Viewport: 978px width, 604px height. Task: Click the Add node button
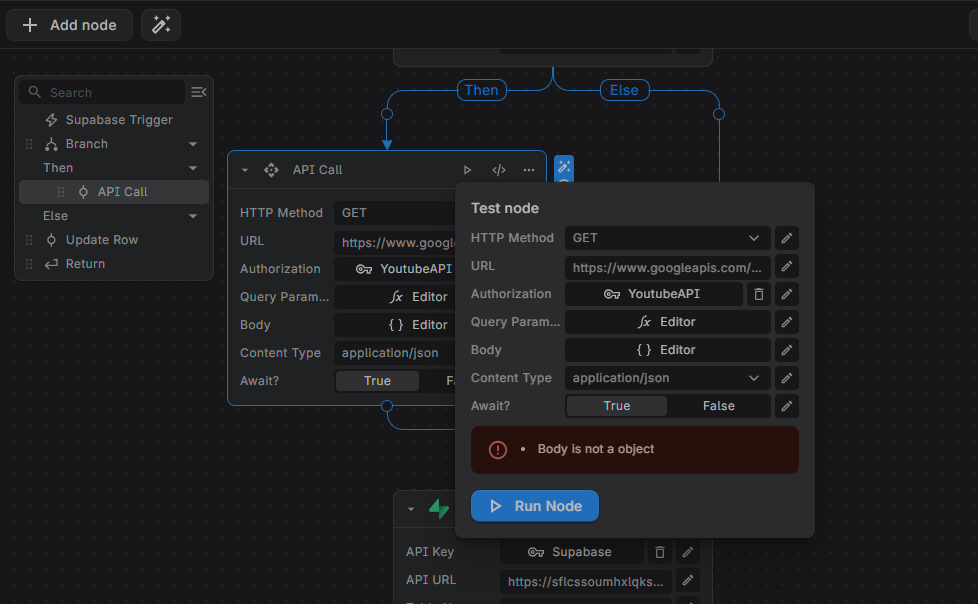coord(69,25)
